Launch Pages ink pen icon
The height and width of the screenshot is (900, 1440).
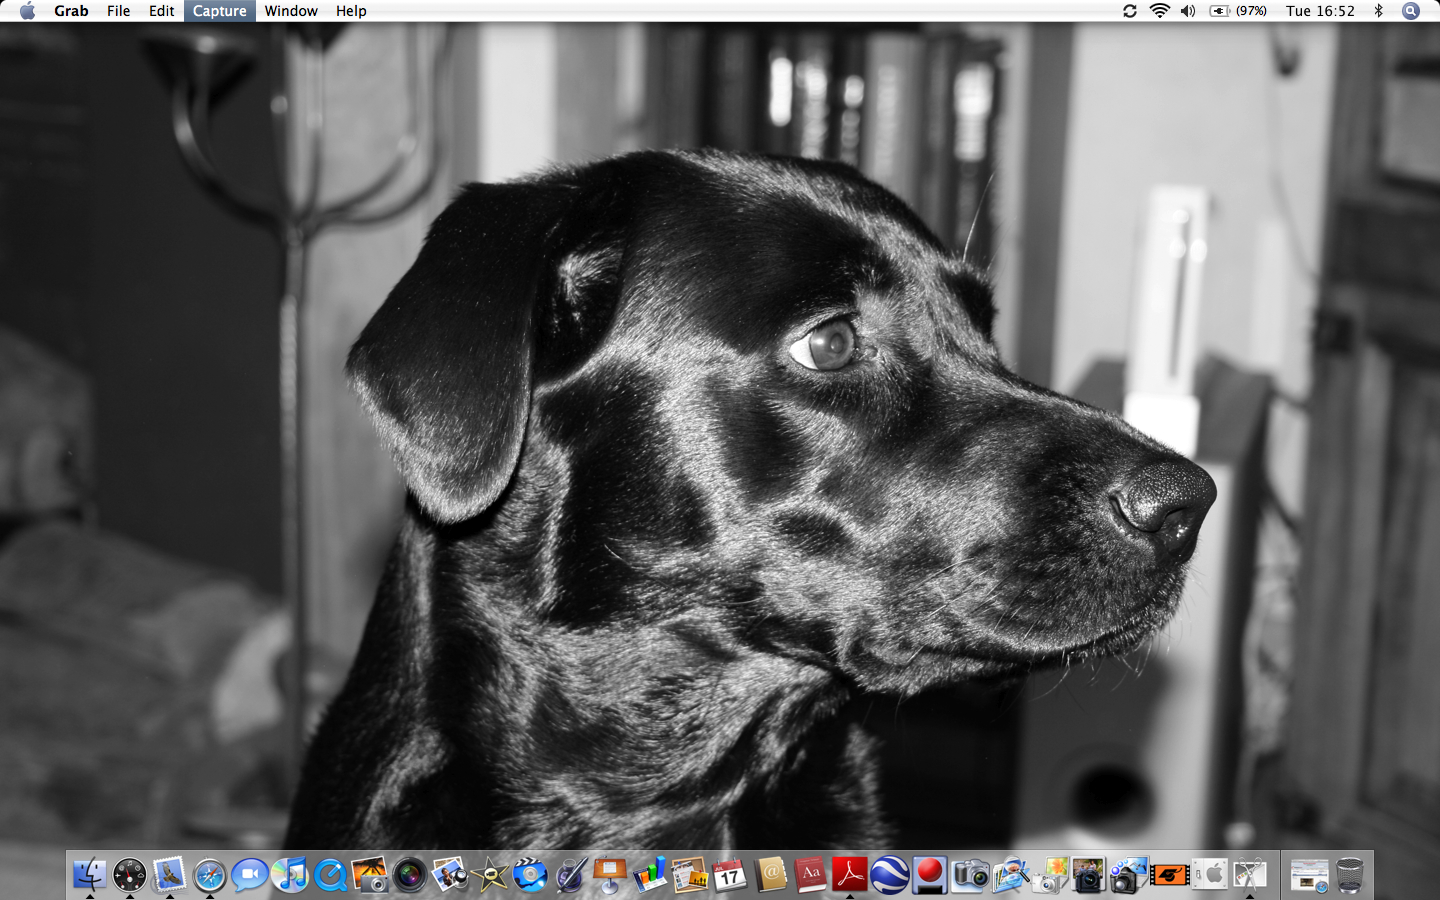click(x=570, y=875)
